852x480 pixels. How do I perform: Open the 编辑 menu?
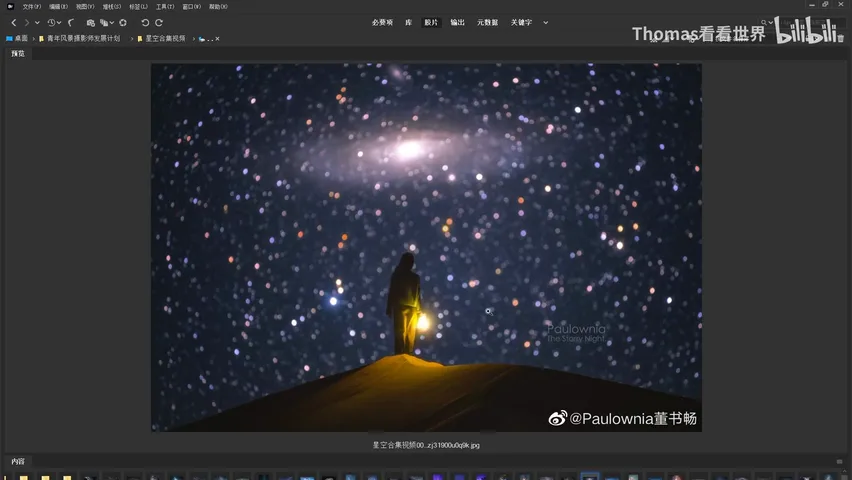pos(58,7)
